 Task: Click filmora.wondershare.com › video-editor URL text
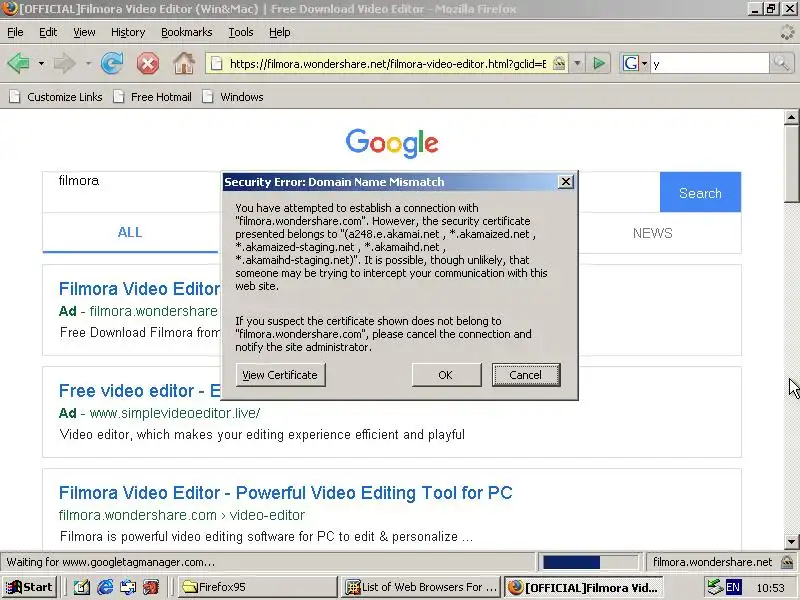[x=182, y=515]
